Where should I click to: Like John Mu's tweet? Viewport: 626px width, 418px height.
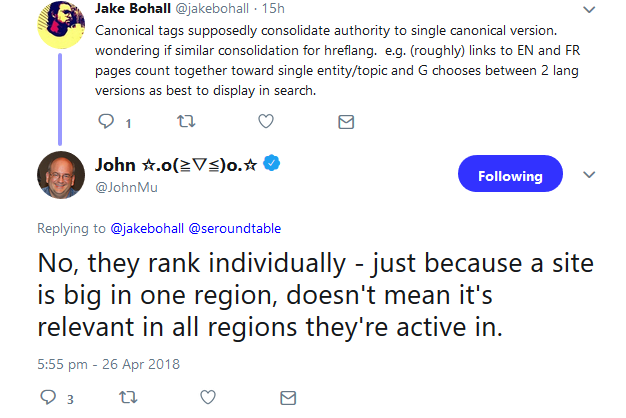(206, 398)
